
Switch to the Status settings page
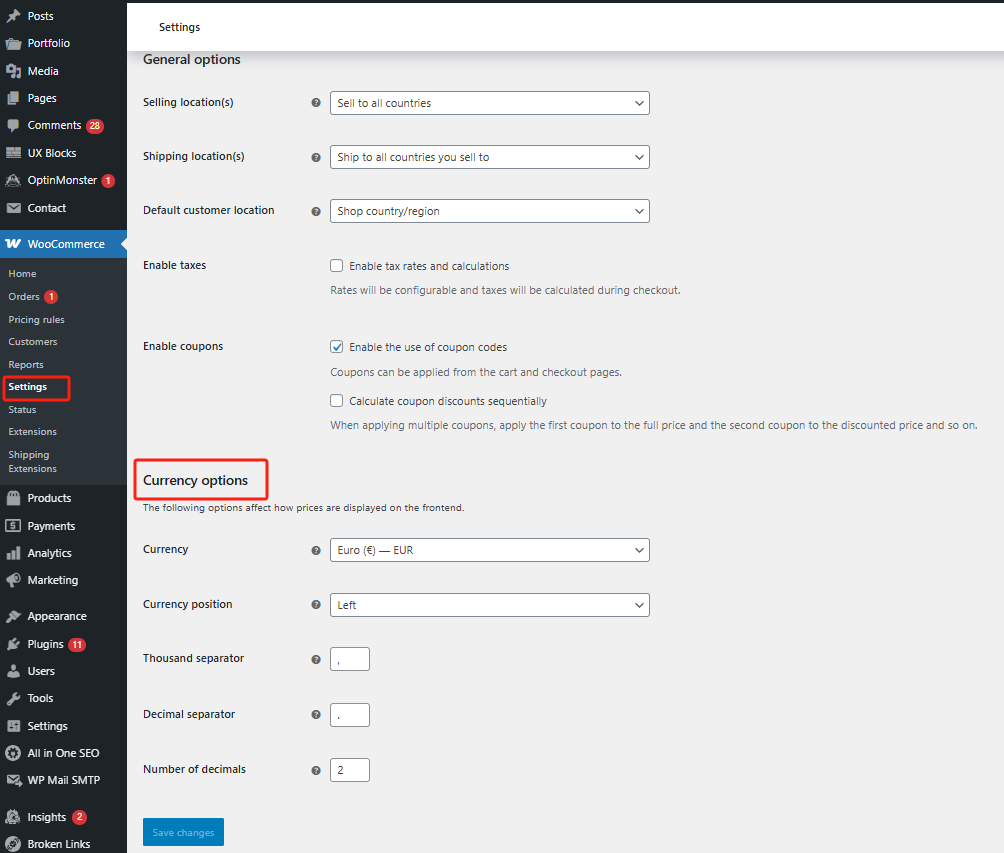click(x=22, y=409)
